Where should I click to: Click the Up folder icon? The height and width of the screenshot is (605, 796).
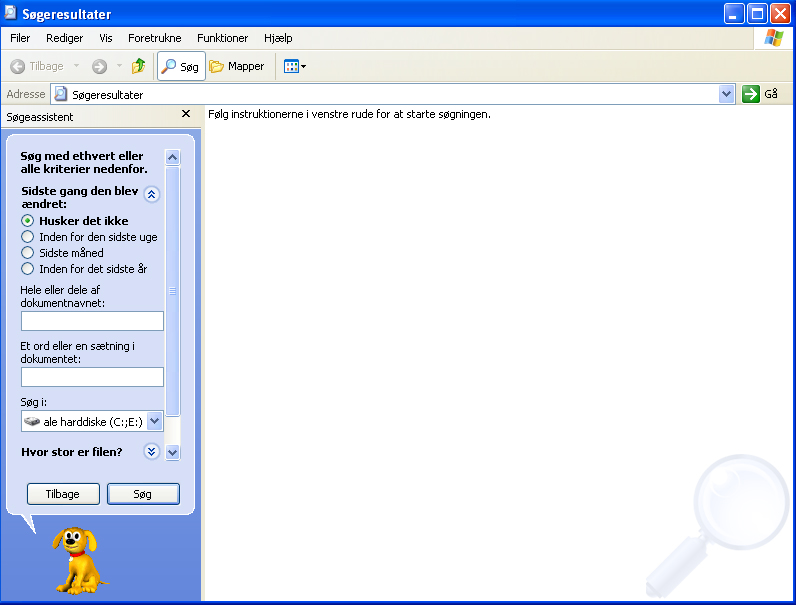tap(138, 66)
